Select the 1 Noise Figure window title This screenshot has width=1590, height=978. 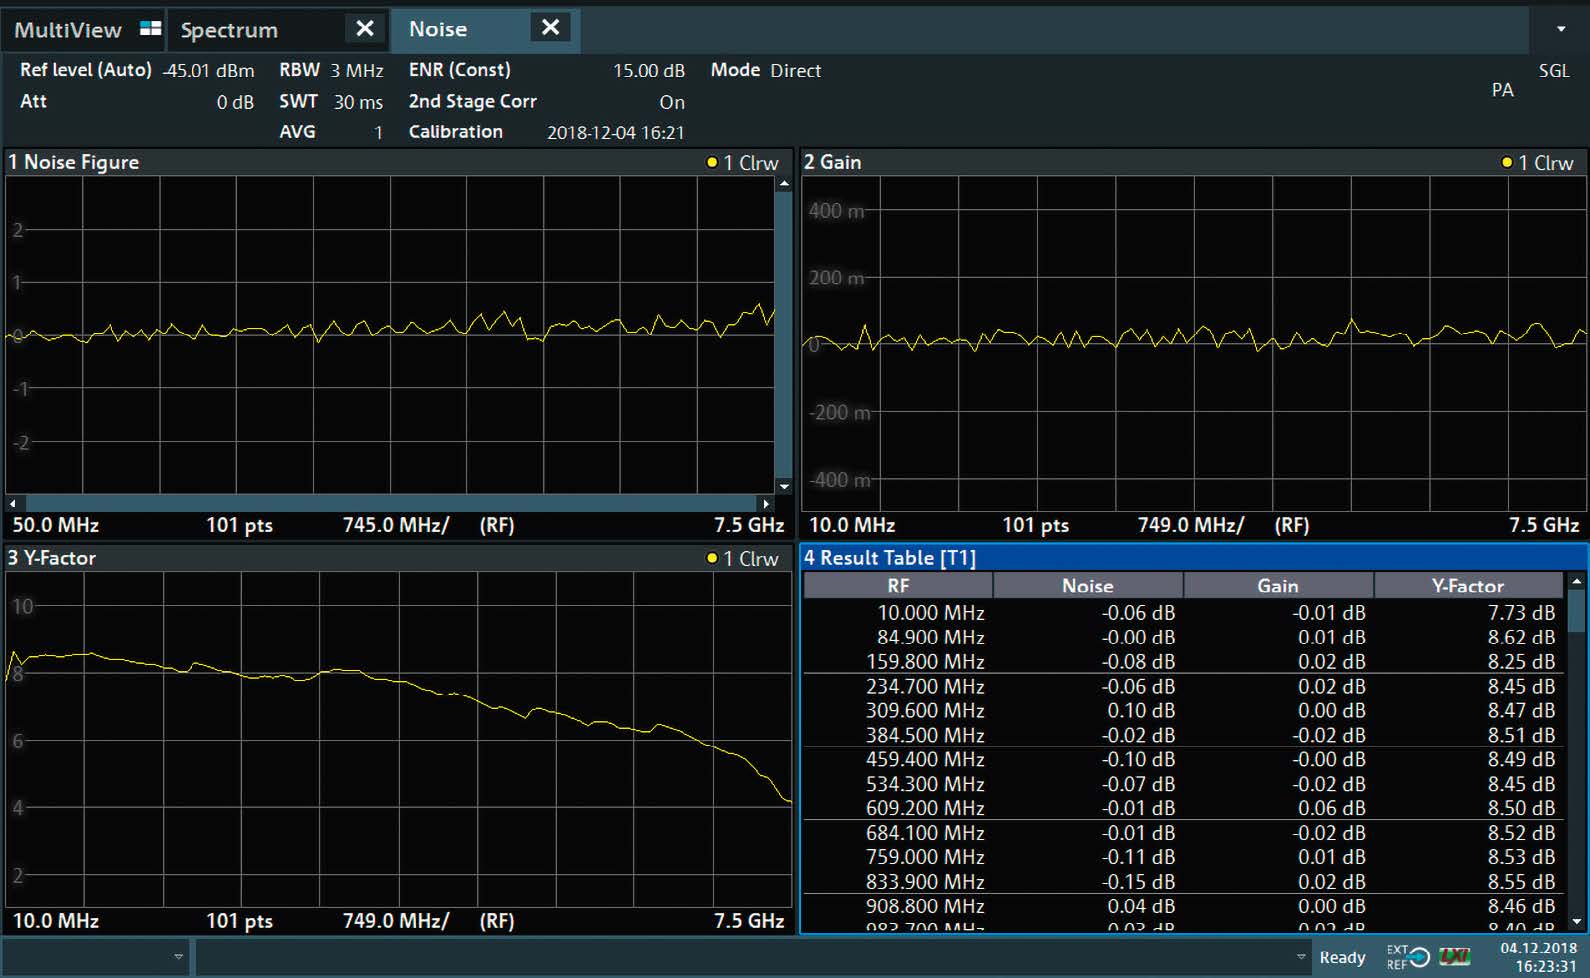[x=73, y=162]
